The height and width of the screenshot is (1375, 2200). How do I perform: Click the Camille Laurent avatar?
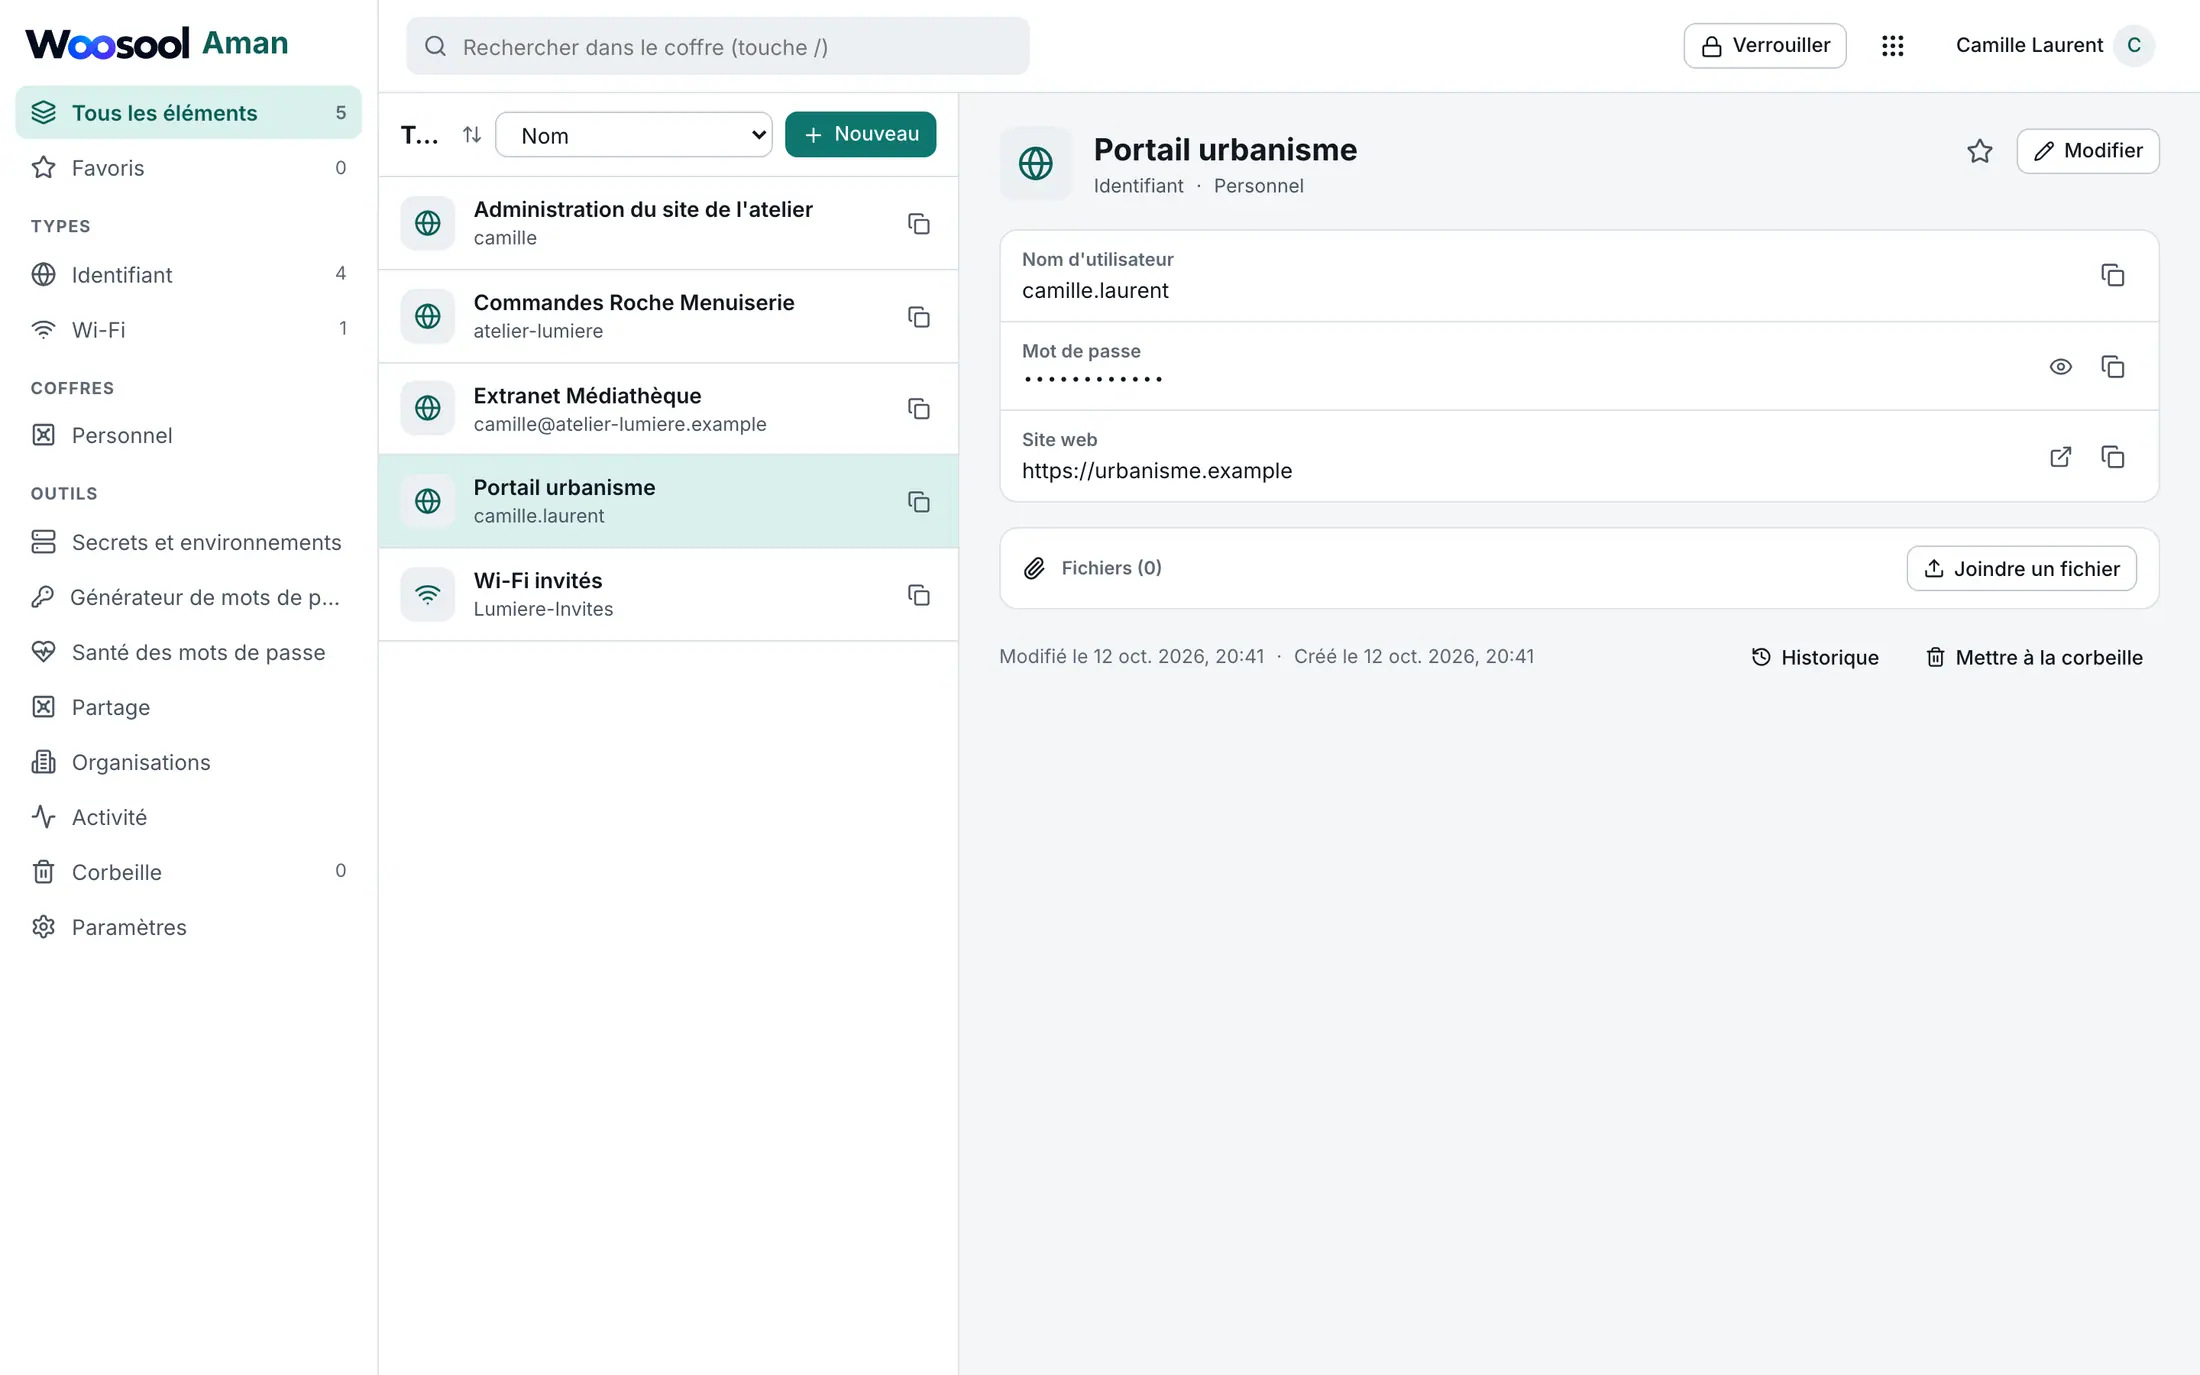(x=2133, y=46)
